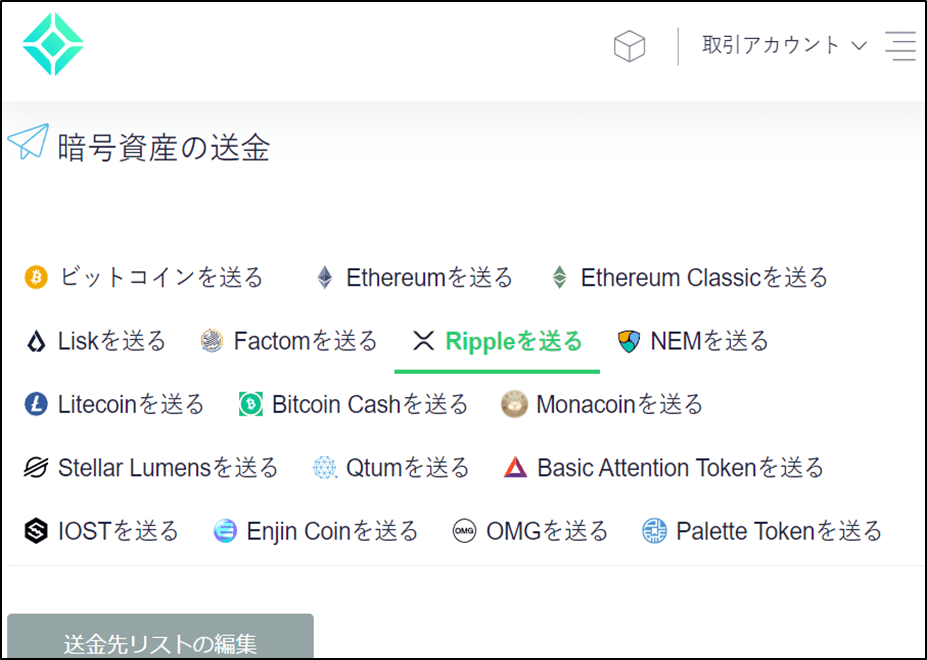The image size is (927, 660).
Task: Open the Stellar Lumensを送る link
Action: (151, 468)
